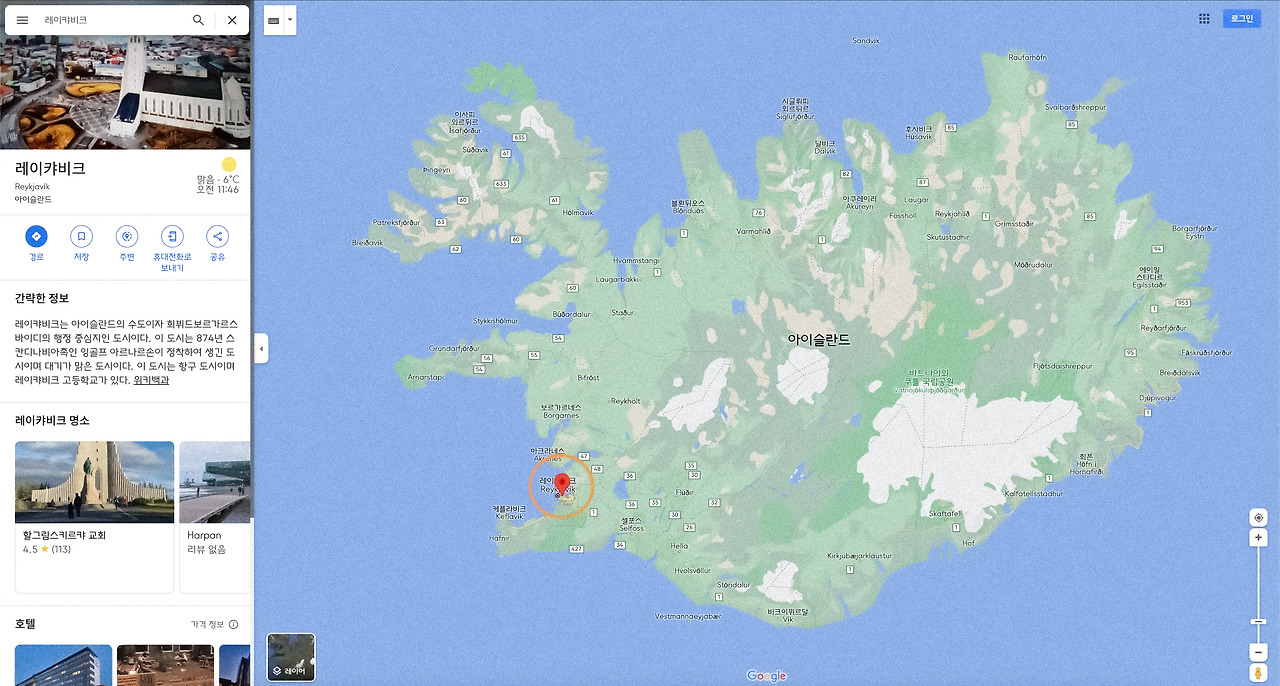Click the zoom slider handle
The width and height of the screenshot is (1280, 686).
pos(1259,621)
